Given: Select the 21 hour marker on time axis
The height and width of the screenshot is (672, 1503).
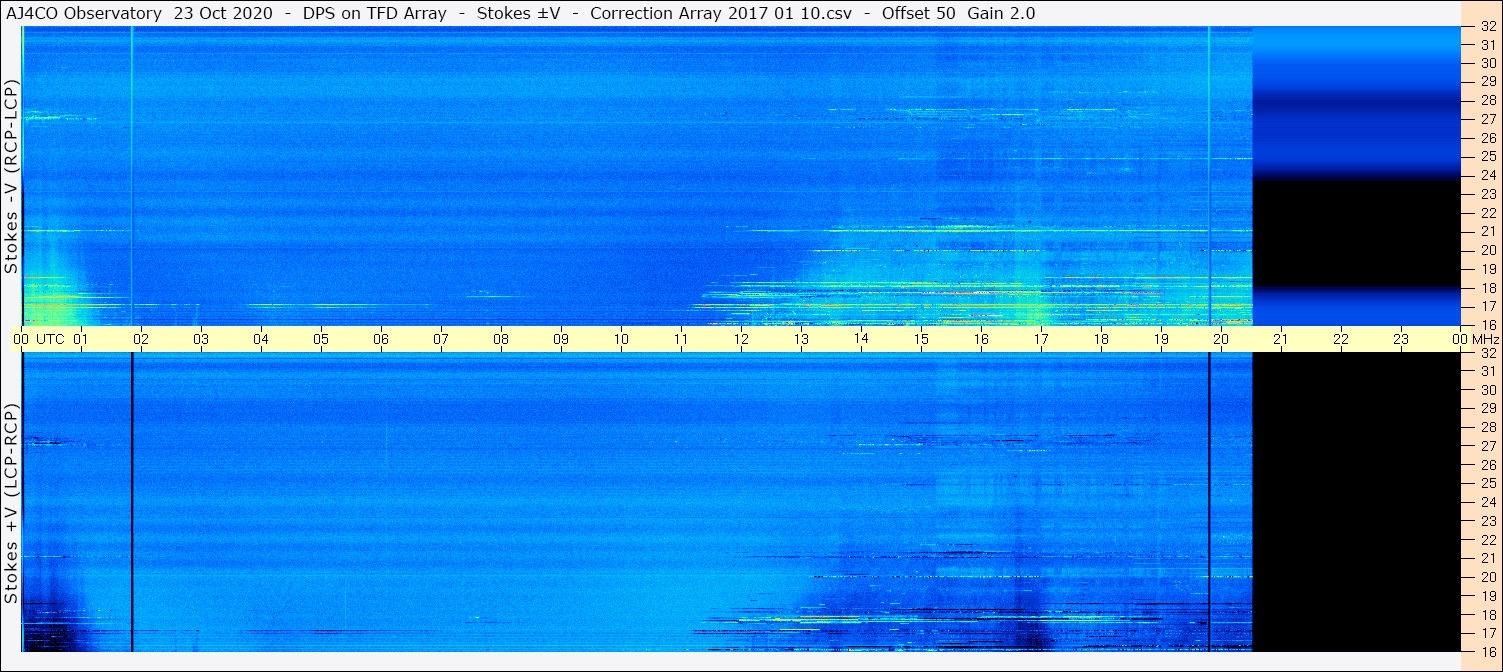Looking at the screenshot, I should click(x=1281, y=339).
